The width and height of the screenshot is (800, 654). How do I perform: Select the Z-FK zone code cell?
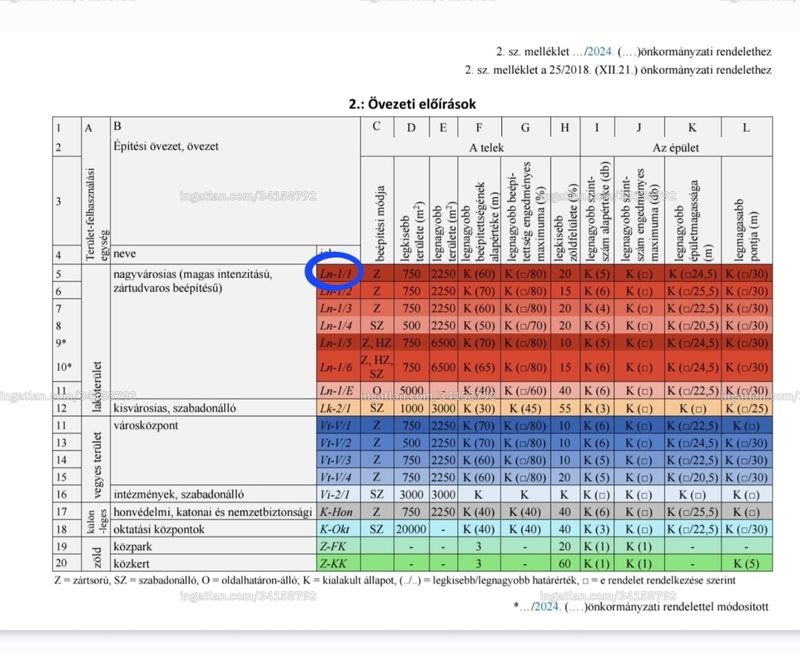coord(336,546)
